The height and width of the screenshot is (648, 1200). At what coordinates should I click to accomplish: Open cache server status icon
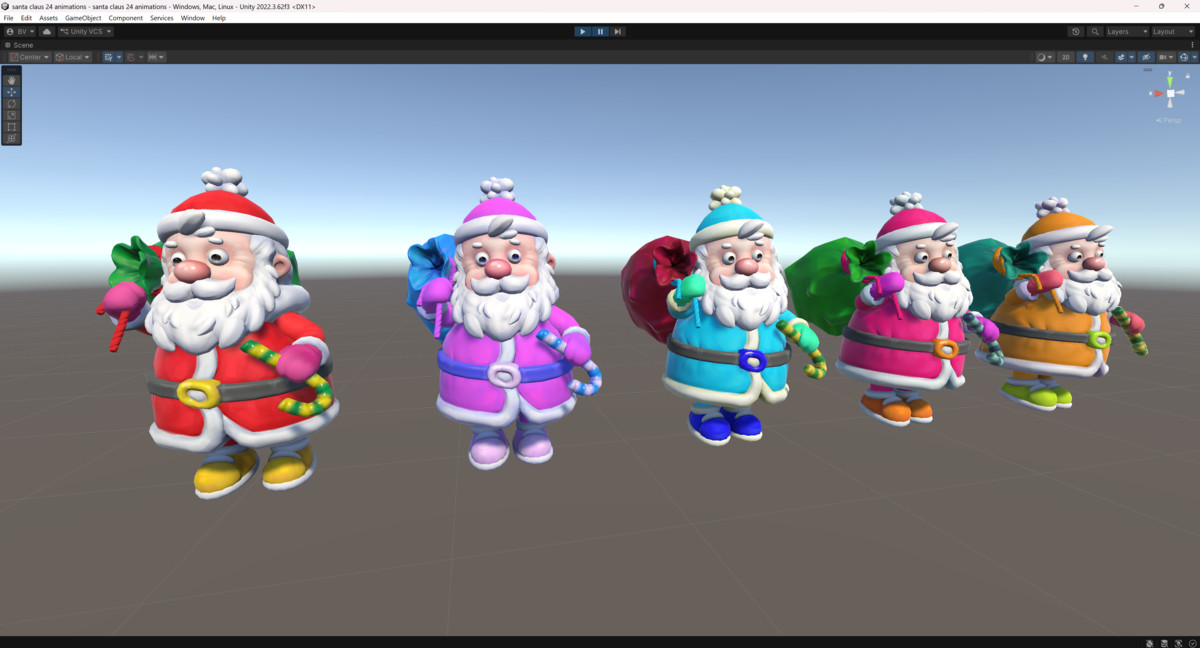[1164, 643]
